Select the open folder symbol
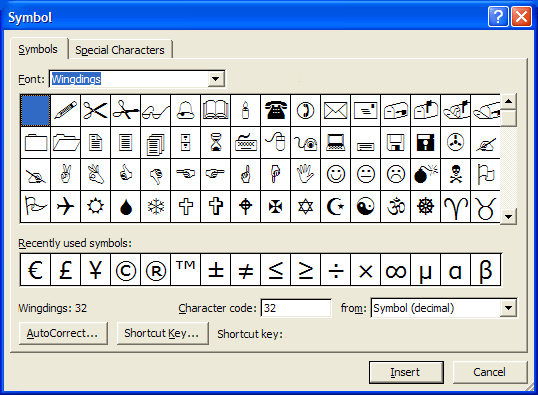The width and height of the screenshot is (538, 395). pyautogui.click(x=66, y=142)
